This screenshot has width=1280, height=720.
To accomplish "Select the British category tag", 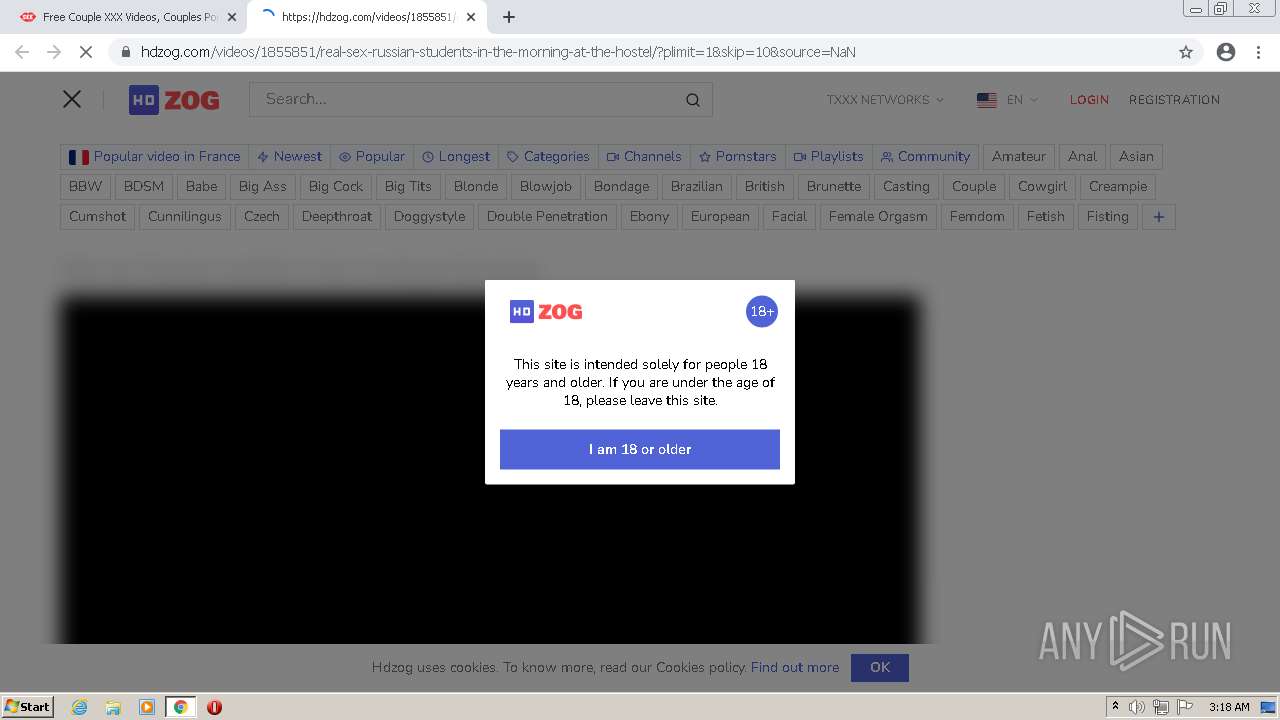I will click(765, 187).
